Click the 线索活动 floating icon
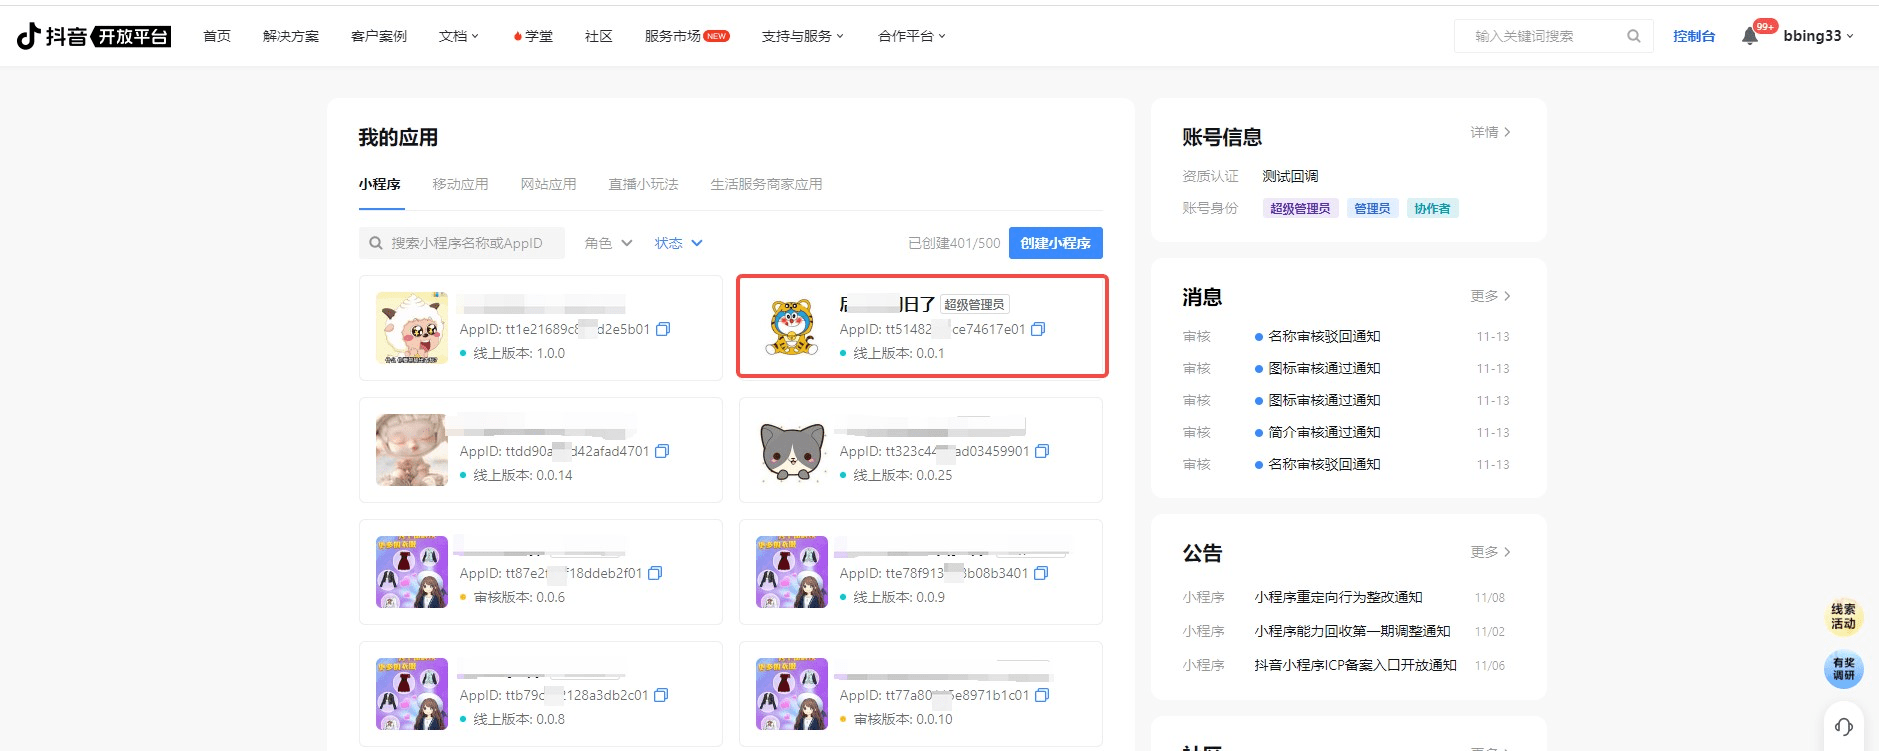The width and height of the screenshot is (1879, 751). pos(1843,616)
